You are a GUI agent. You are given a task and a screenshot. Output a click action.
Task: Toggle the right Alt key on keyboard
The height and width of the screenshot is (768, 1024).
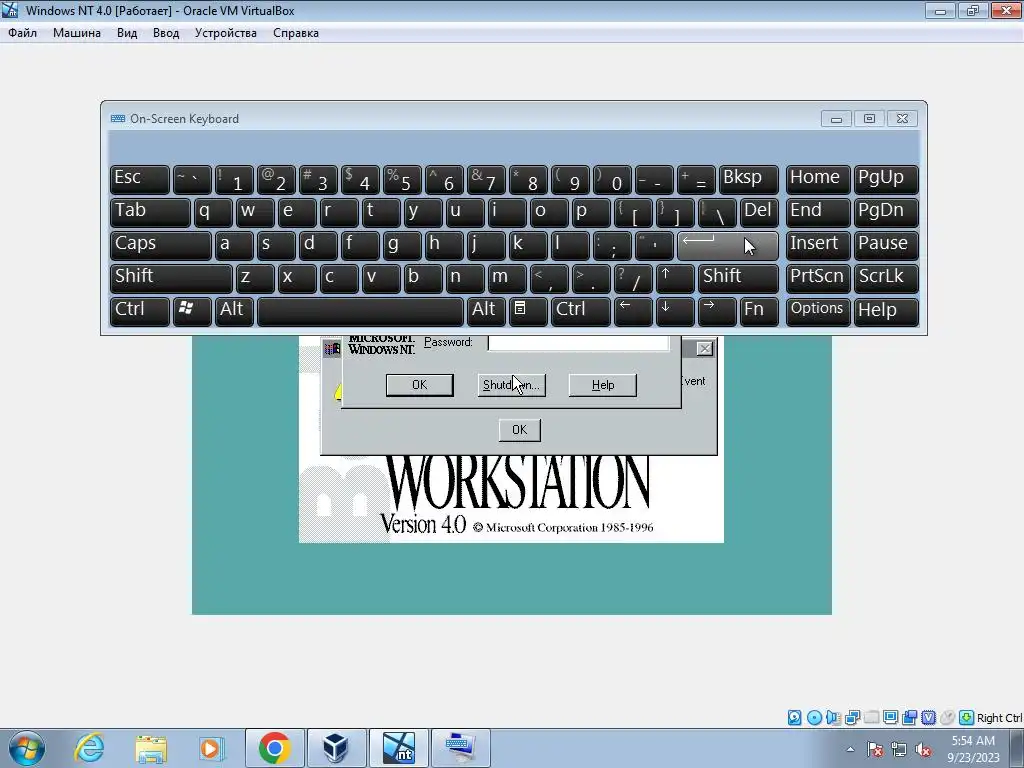486,310
